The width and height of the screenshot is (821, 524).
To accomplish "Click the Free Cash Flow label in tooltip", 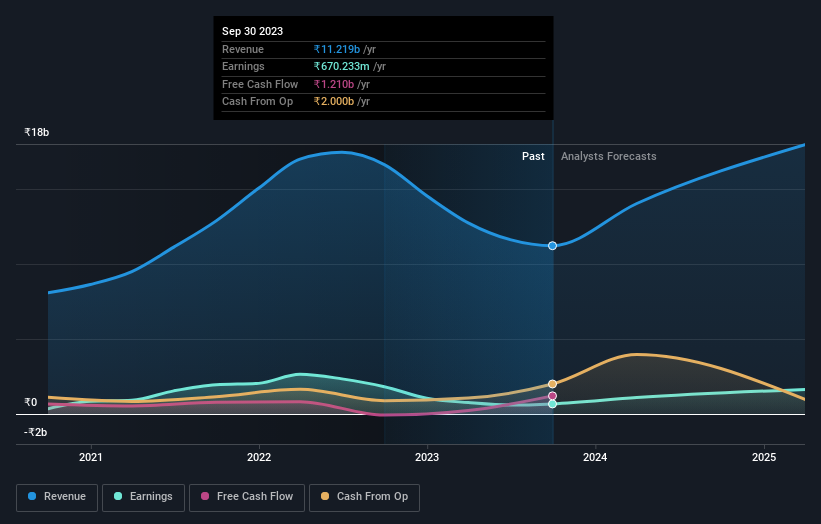I will pyautogui.click(x=260, y=84).
